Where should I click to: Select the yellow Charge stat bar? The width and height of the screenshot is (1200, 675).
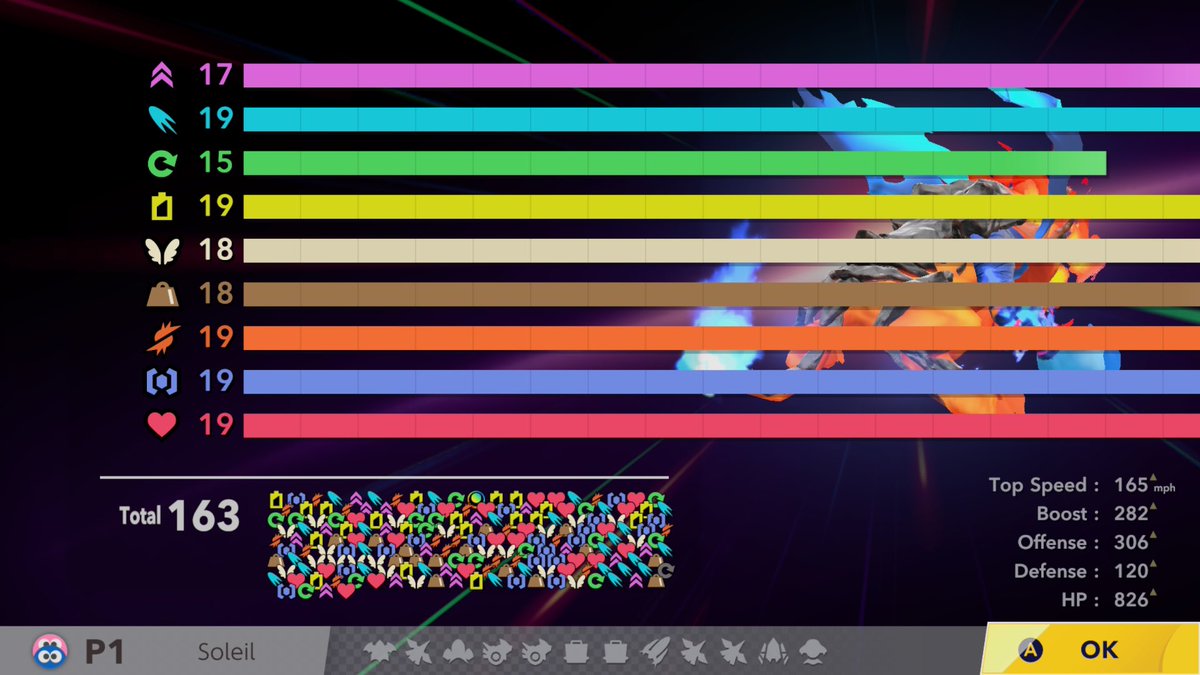[721, 206]
